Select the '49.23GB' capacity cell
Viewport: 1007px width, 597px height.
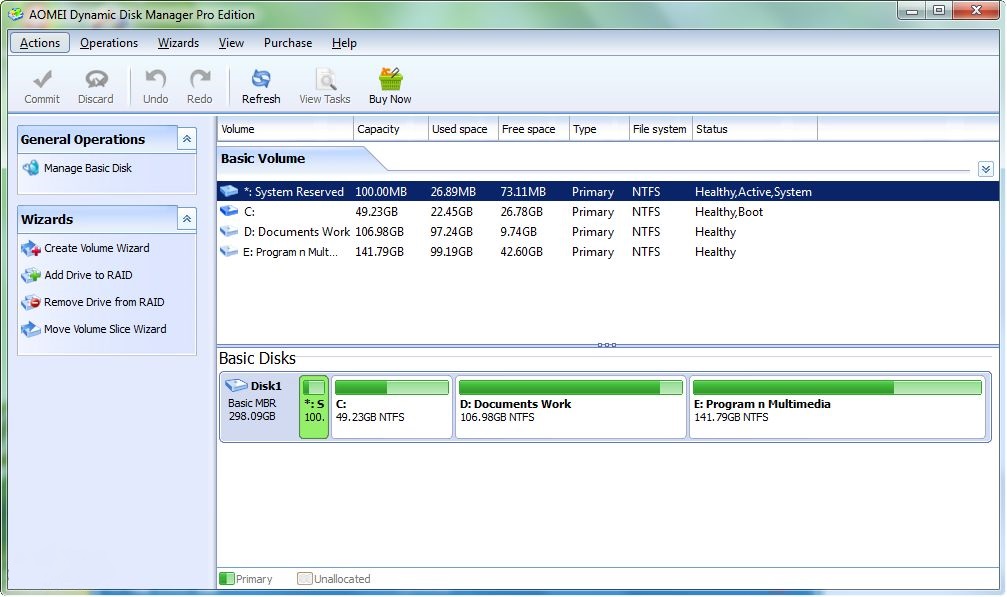point(376,212)
